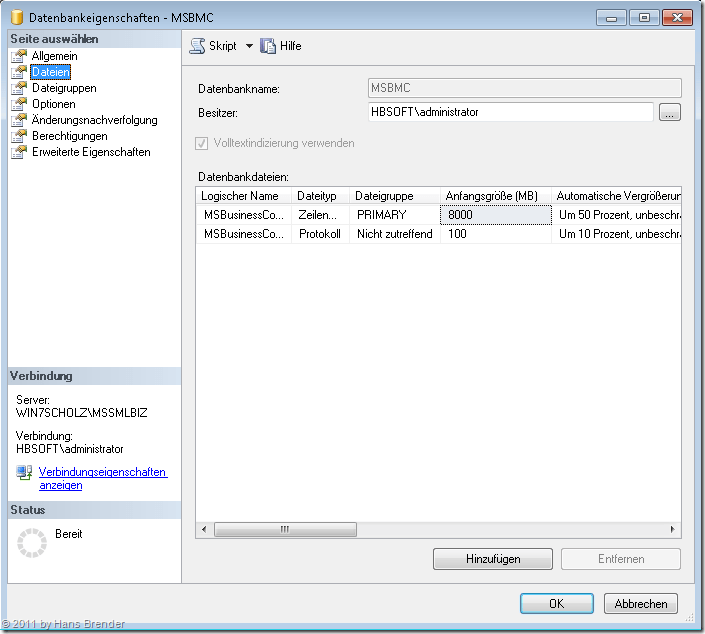The width and height of the screenshot is (705, 634).
Task: Click the Entfernen button
Action: (x=621, y=559)
